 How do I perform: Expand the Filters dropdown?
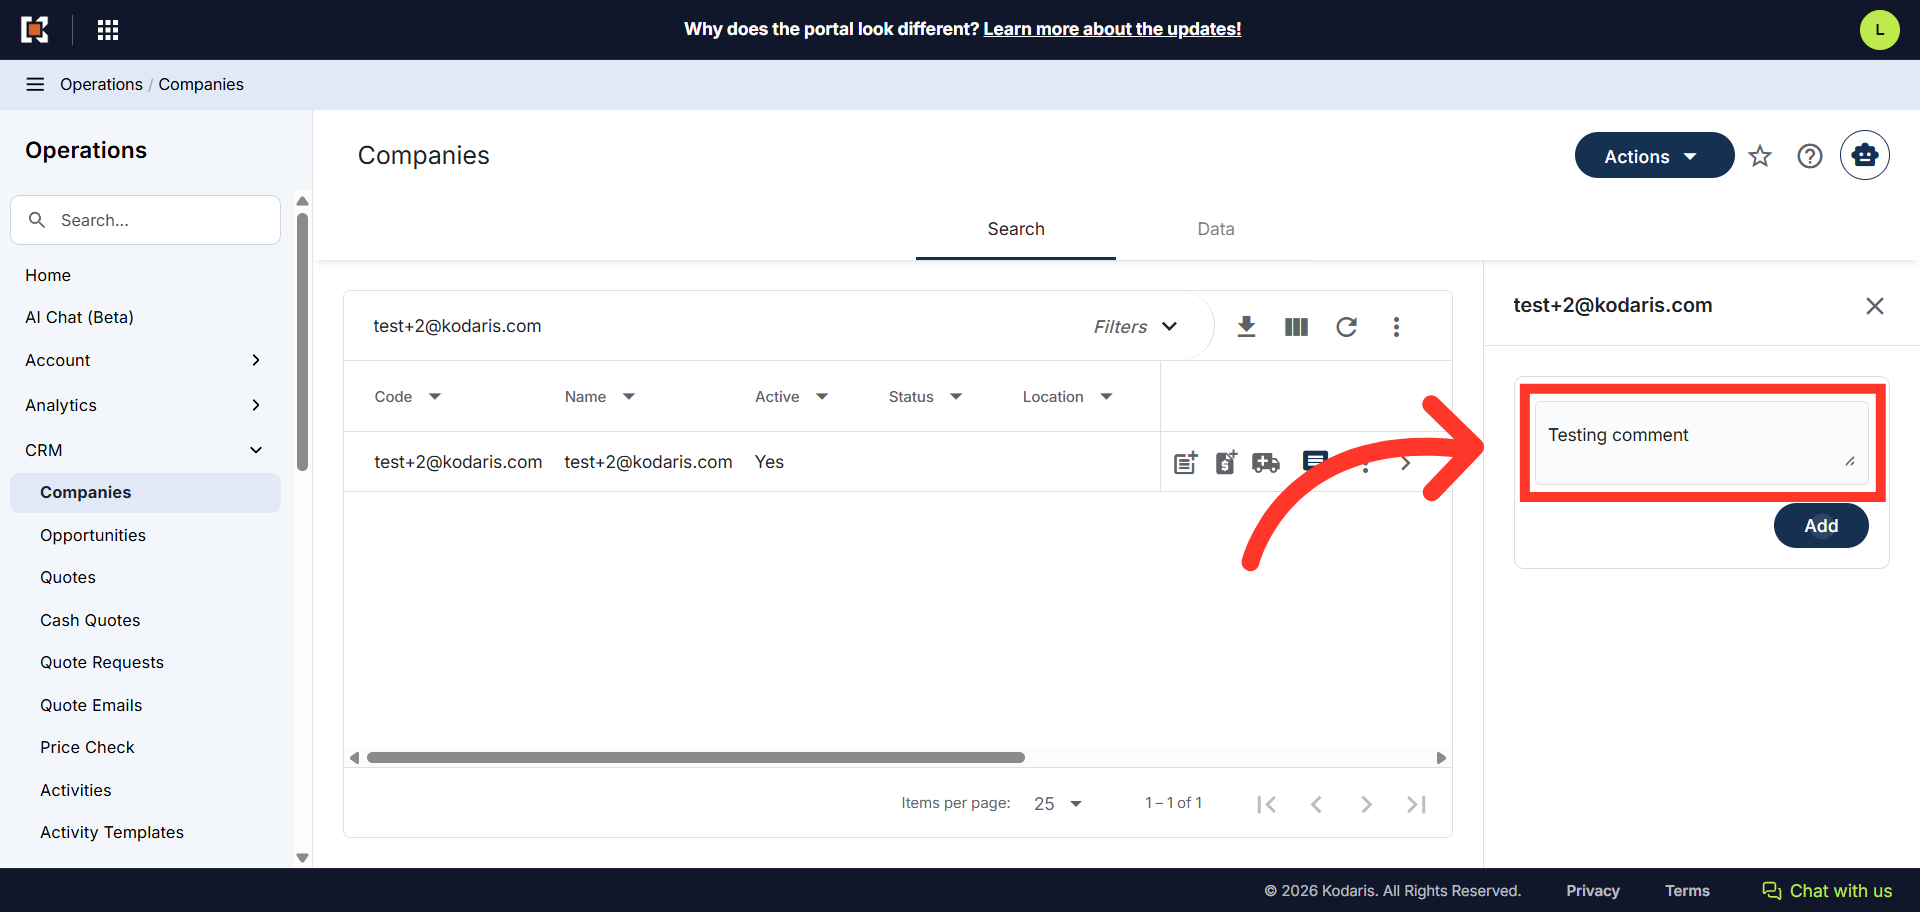click(1136, 327)
